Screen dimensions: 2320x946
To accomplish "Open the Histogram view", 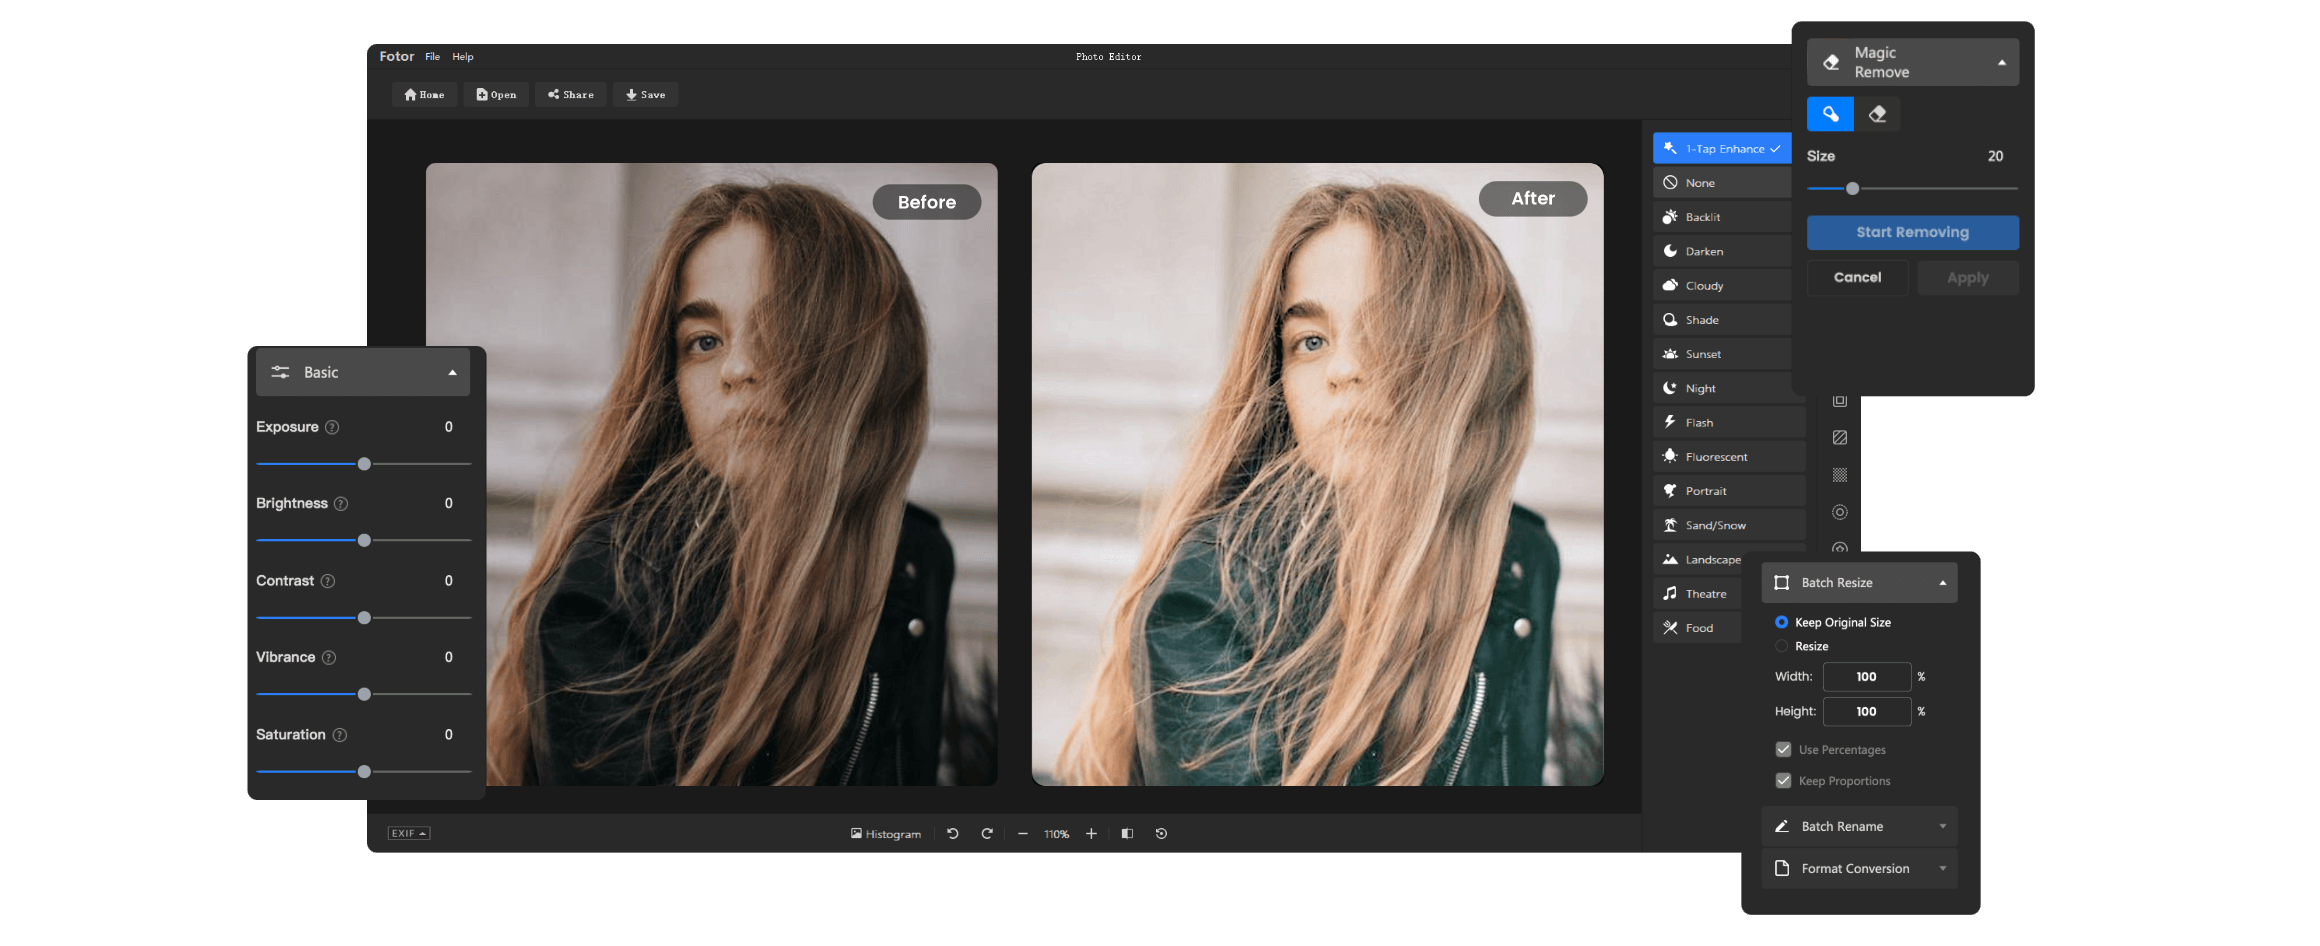I will click(x=886, y=833).
